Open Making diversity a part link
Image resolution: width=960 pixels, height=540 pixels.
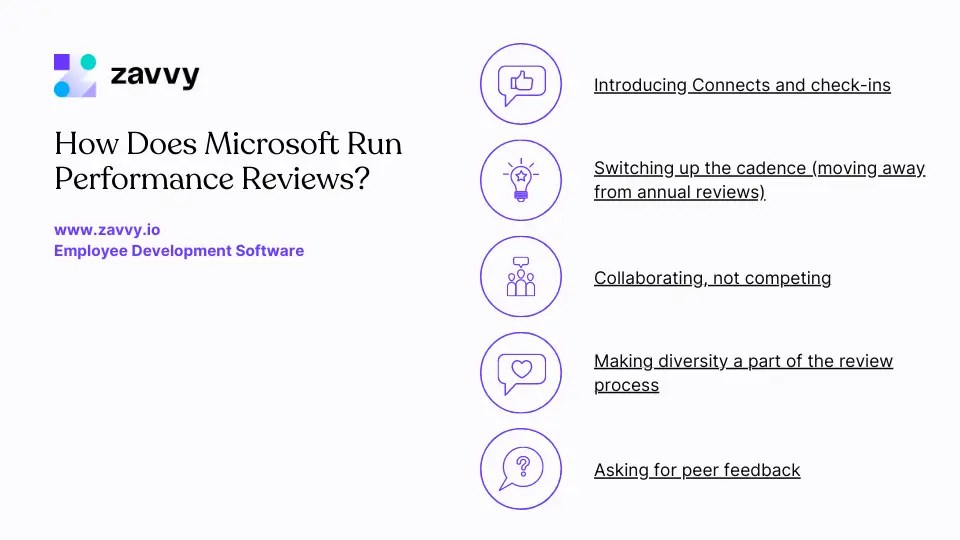point(743,373)
